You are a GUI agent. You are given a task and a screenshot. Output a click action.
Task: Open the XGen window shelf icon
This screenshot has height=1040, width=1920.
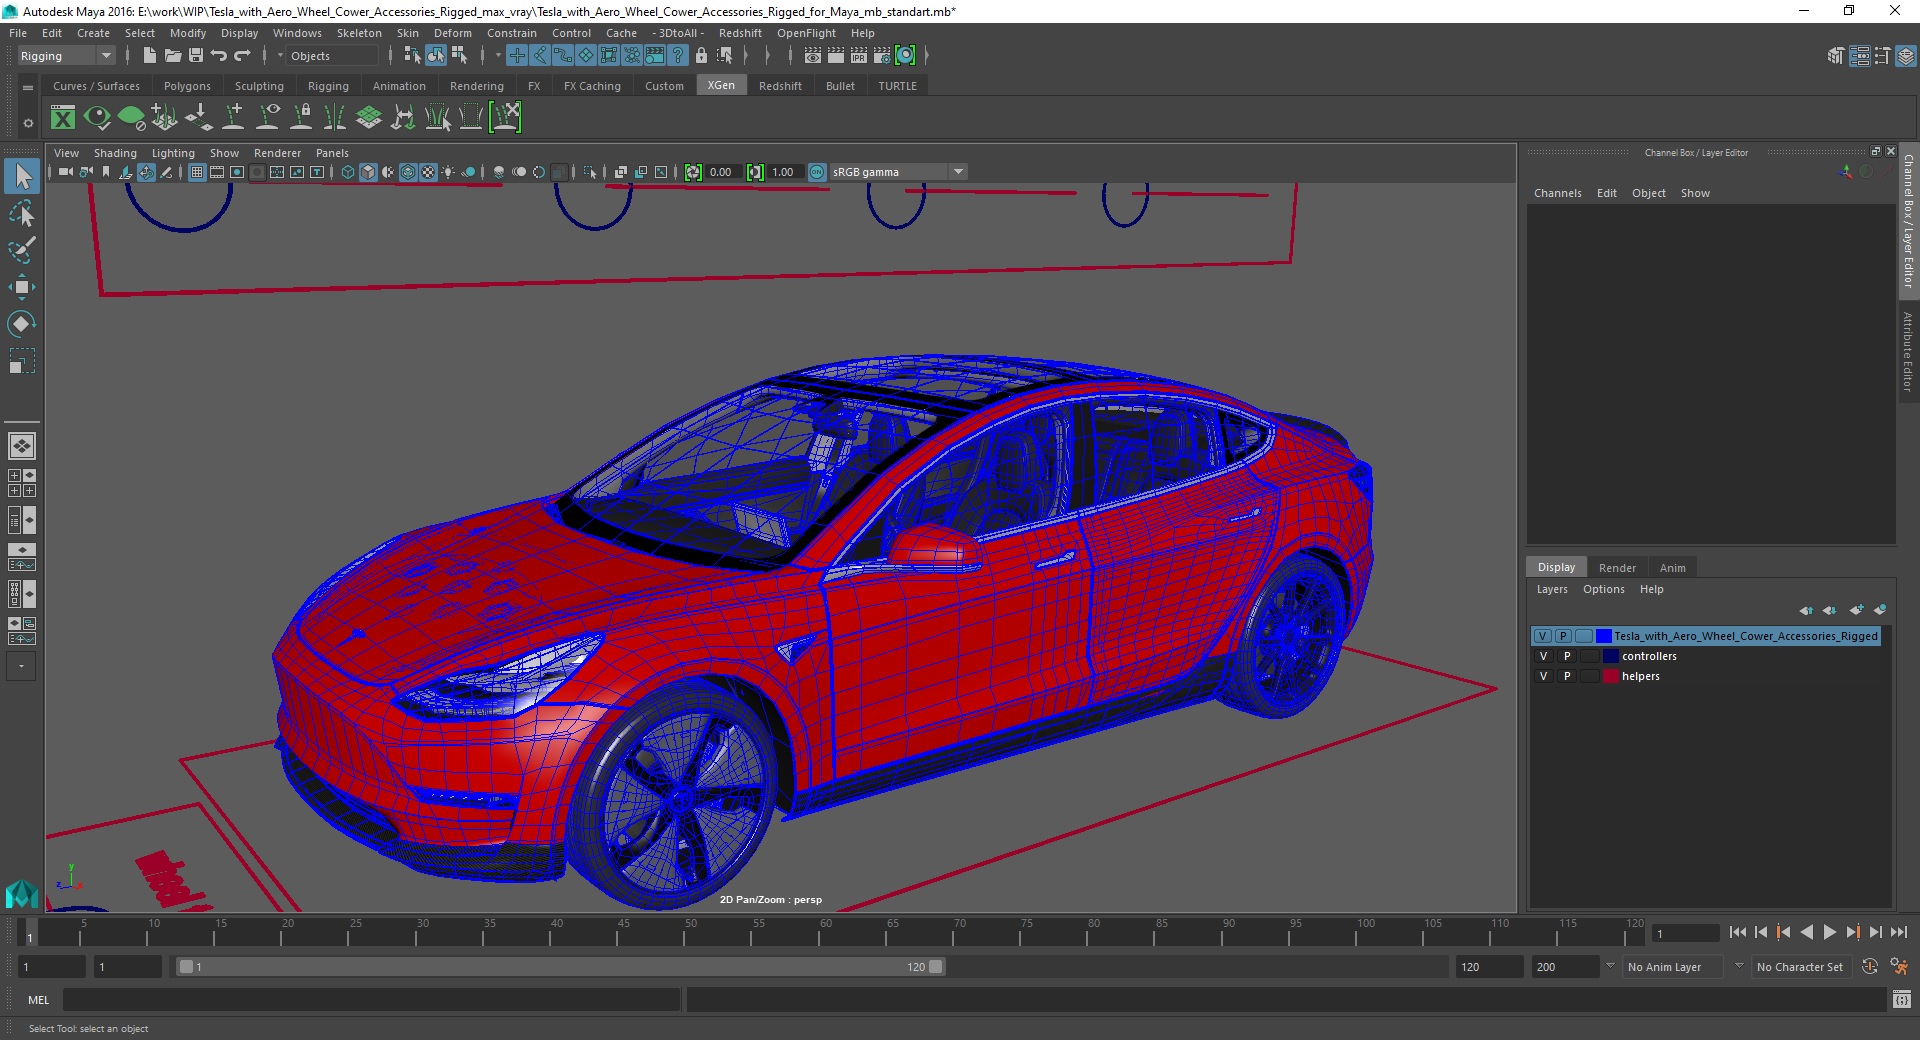point(63,118)
